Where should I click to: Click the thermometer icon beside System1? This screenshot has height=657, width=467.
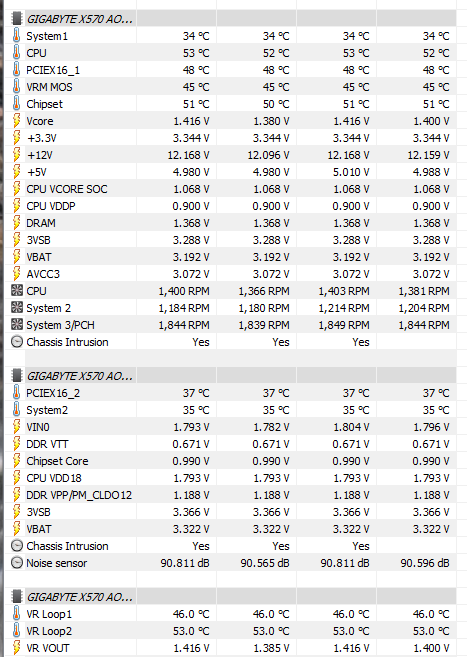pos(16,36)
